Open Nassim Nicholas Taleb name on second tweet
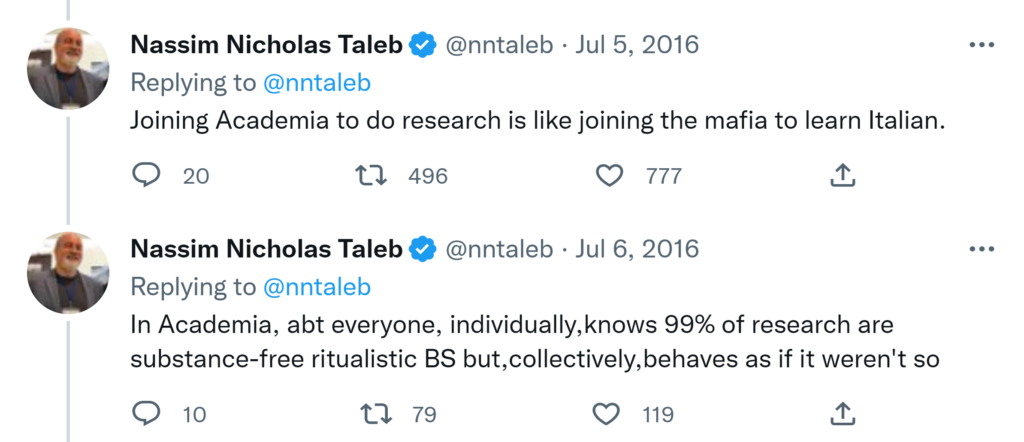The width and height of the screenshot is (1024, 442). coord(266,249)
